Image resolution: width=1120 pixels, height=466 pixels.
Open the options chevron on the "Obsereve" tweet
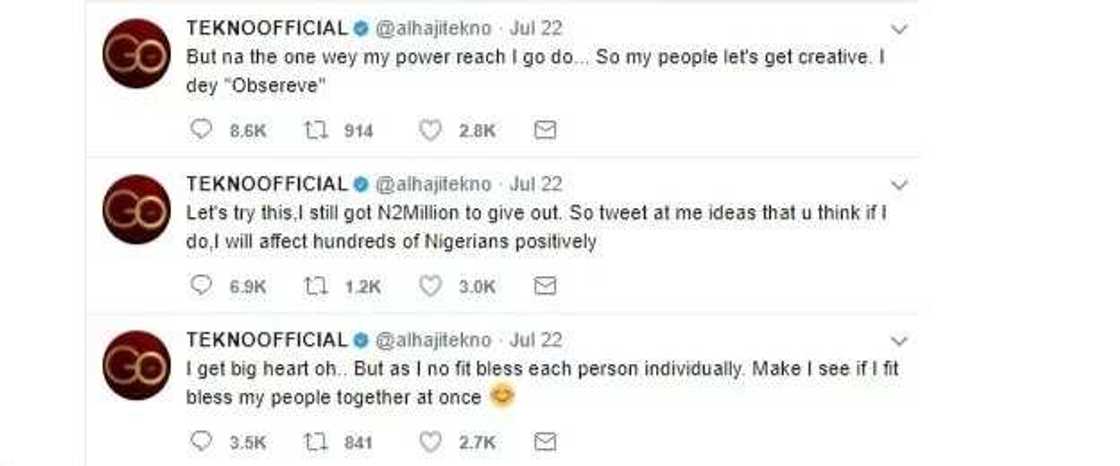[899, 29]
